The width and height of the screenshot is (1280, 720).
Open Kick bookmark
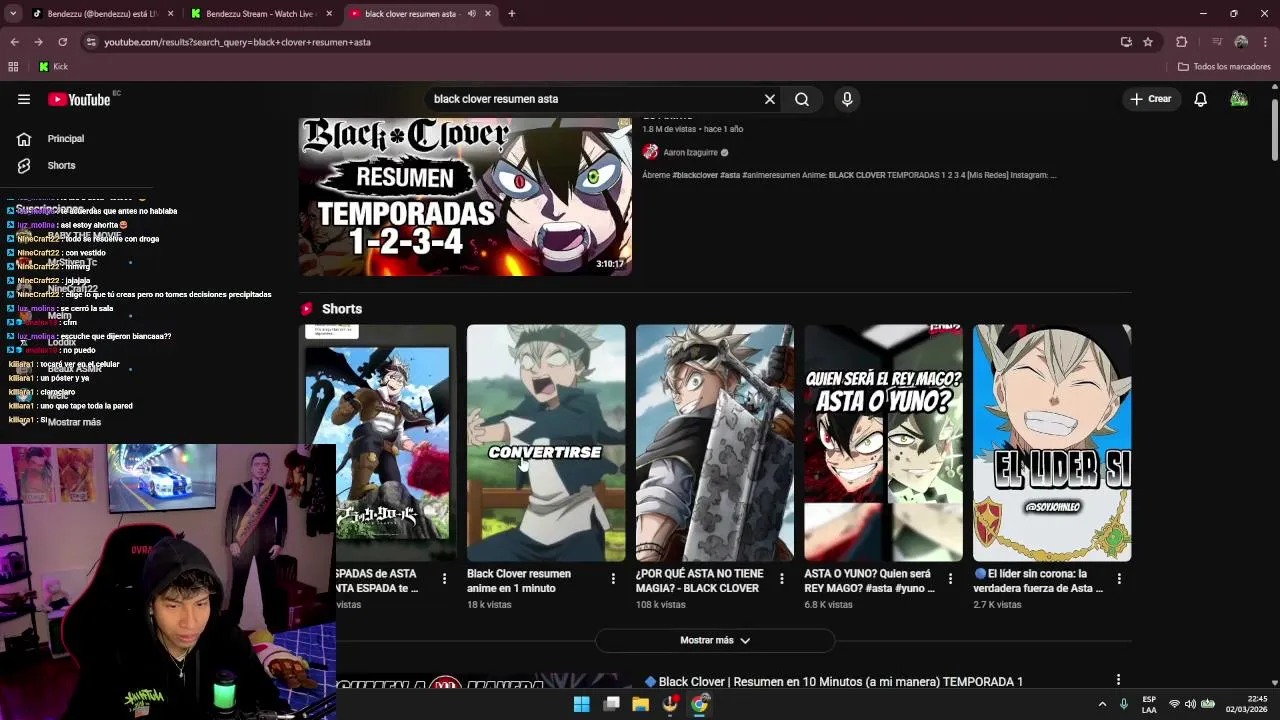coord(53,67)
